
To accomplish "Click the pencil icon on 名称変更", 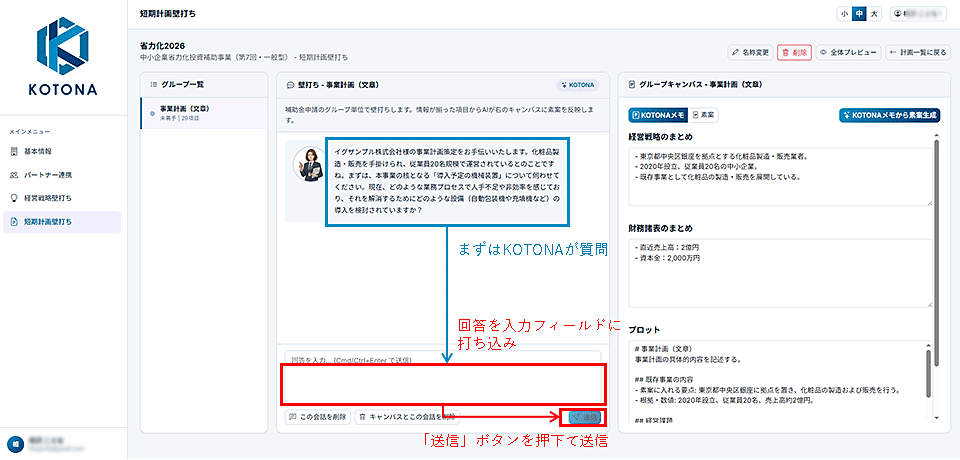I will [x=735, y=53].
